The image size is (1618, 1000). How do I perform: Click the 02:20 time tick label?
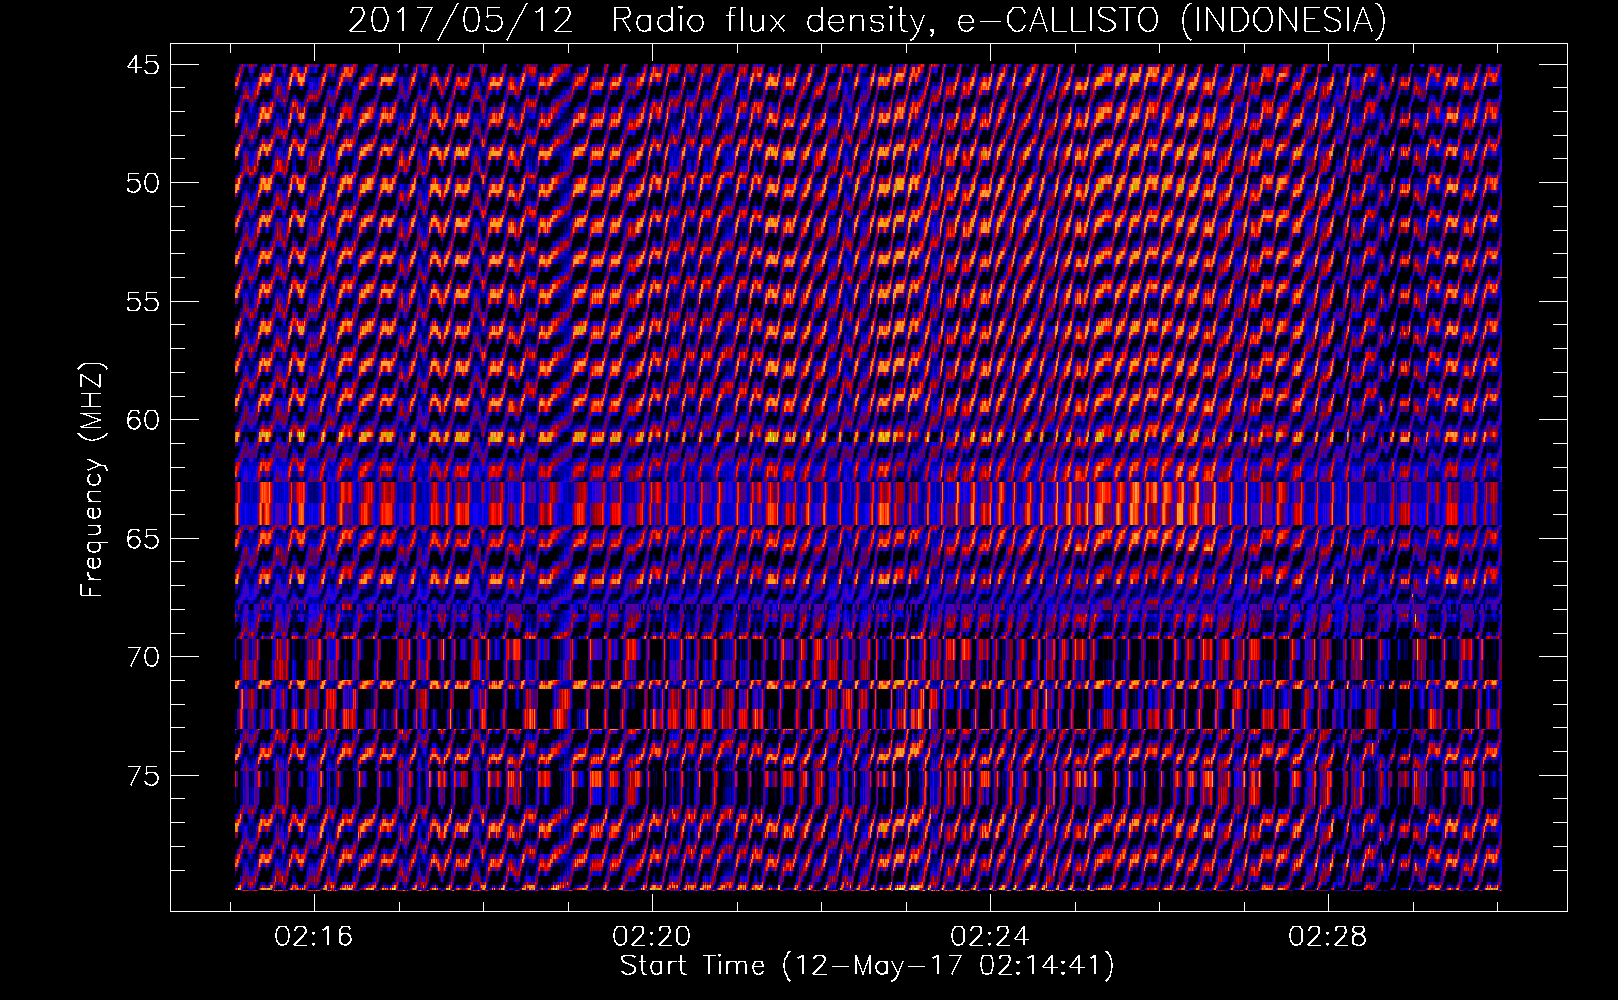coord(652,938)
